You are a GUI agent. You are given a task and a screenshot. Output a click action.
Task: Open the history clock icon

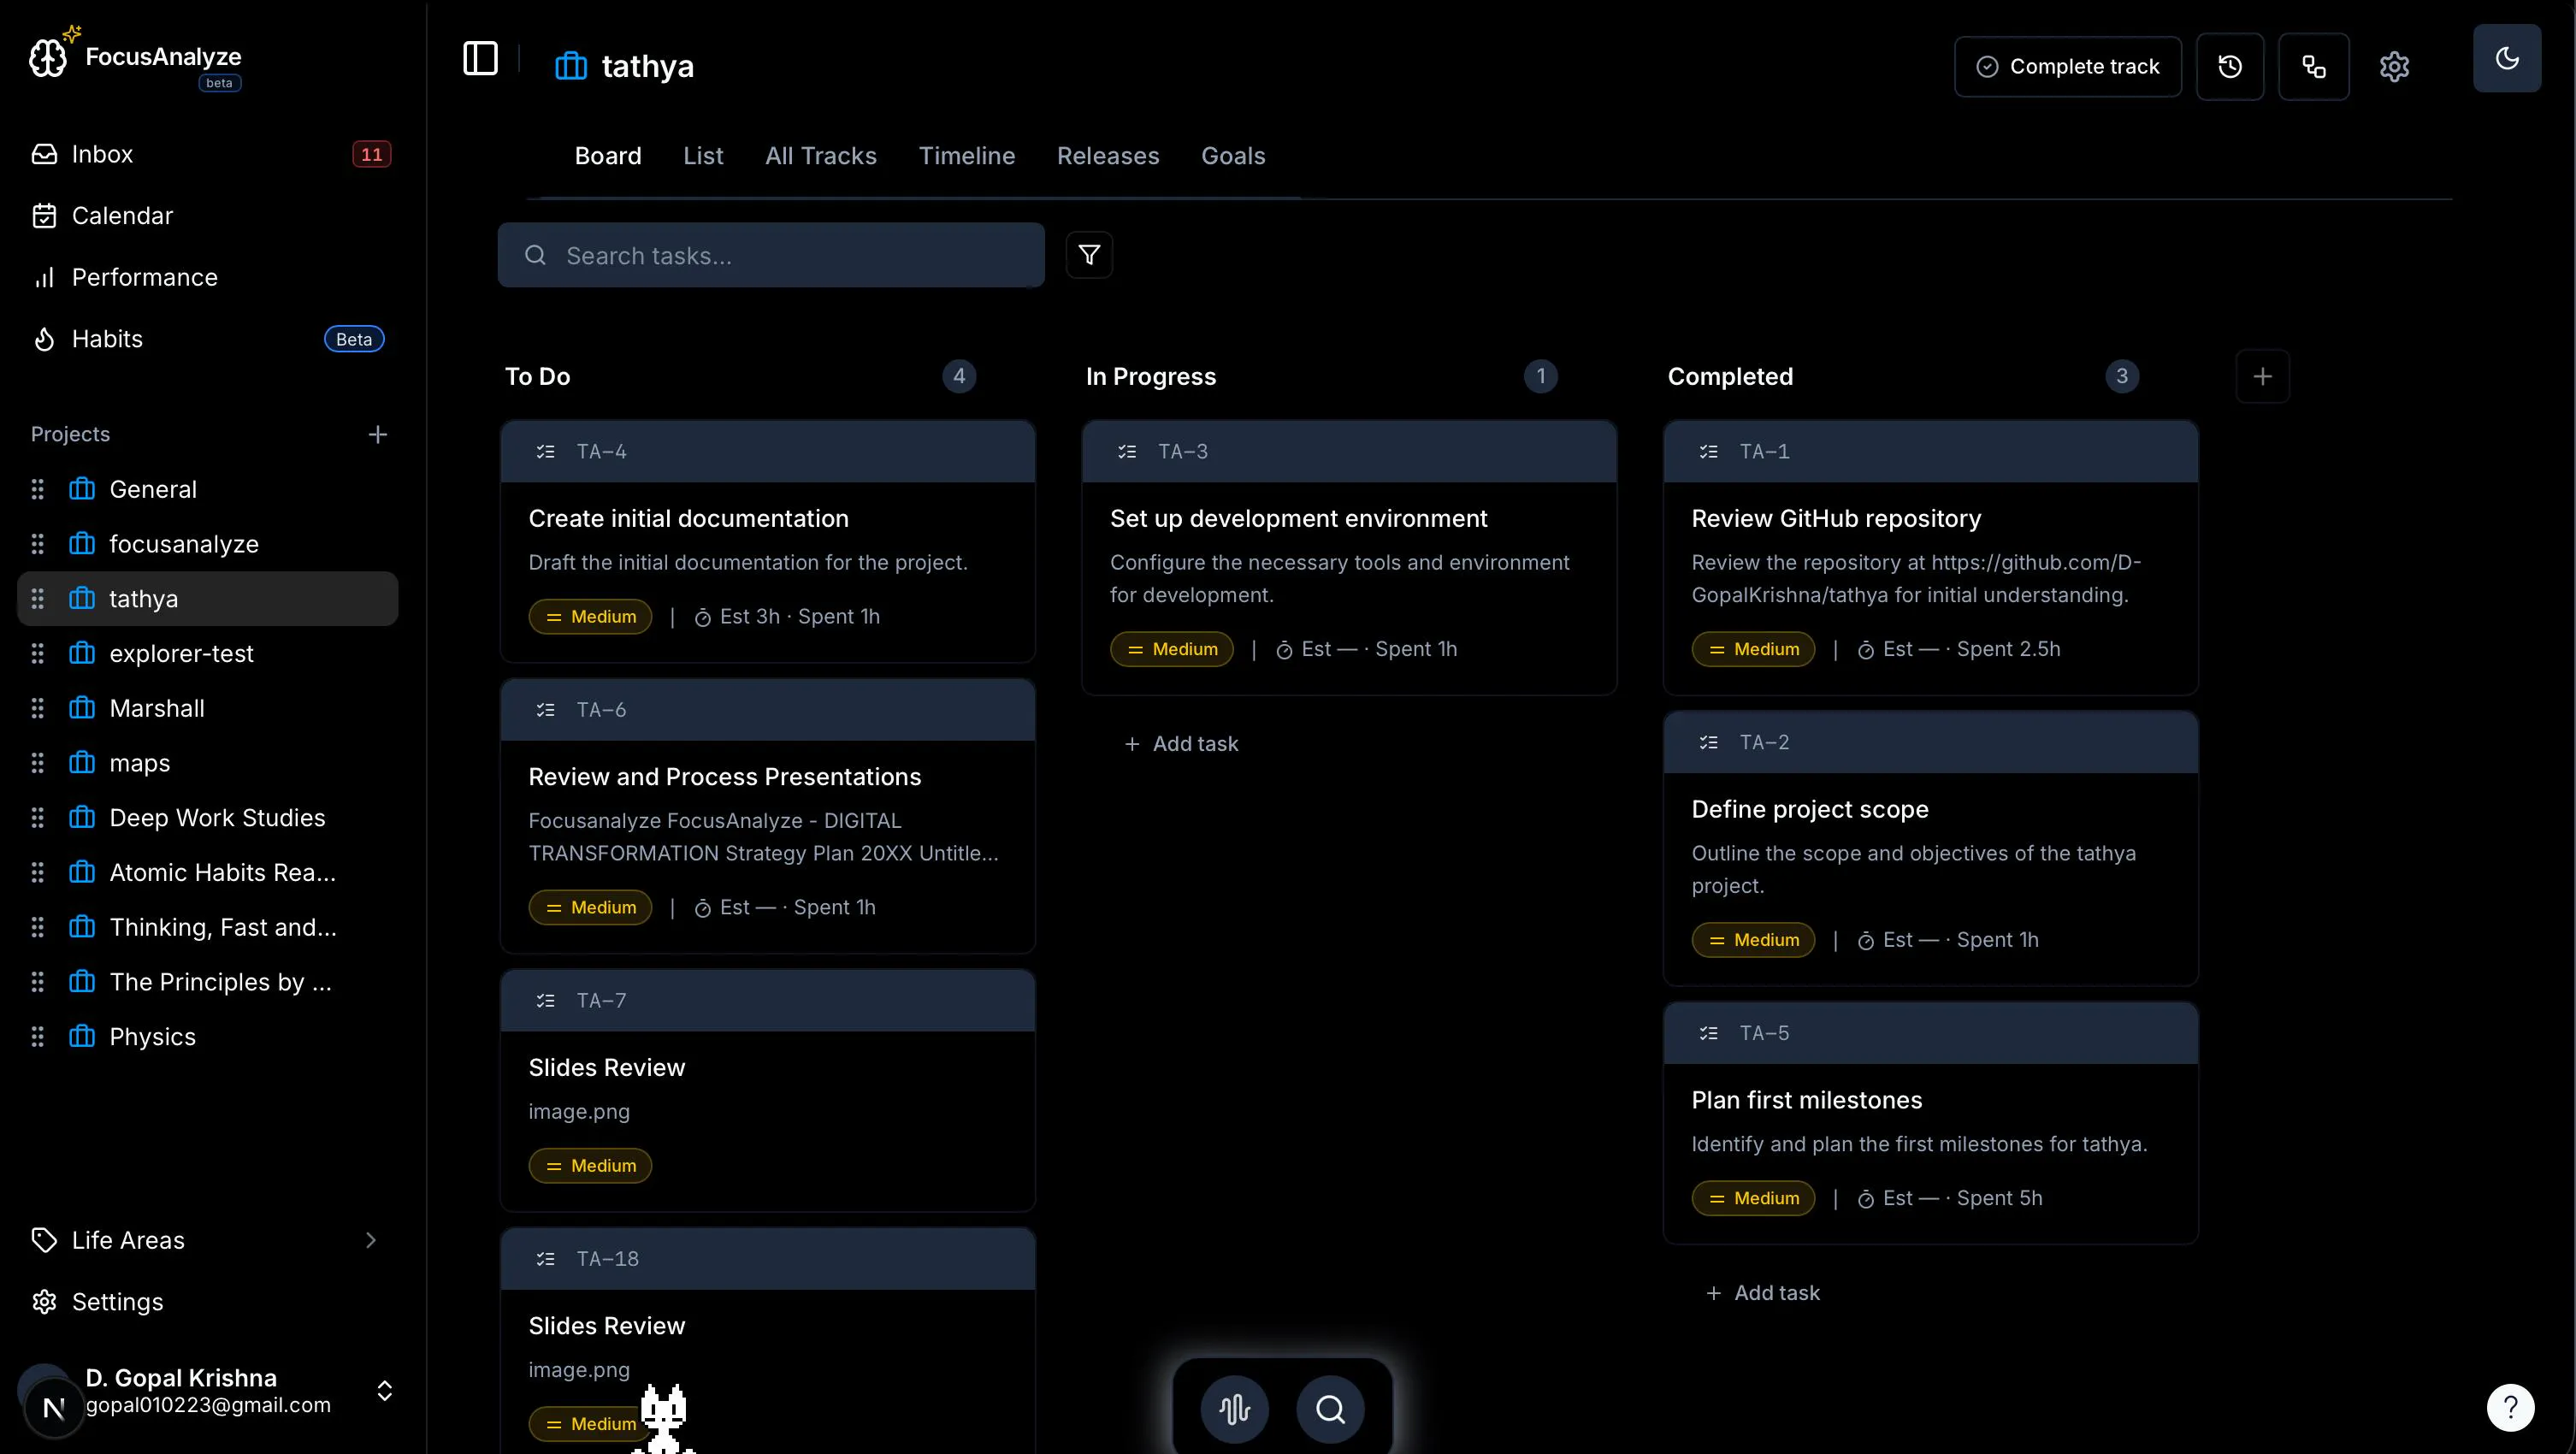coord(2229,66)
